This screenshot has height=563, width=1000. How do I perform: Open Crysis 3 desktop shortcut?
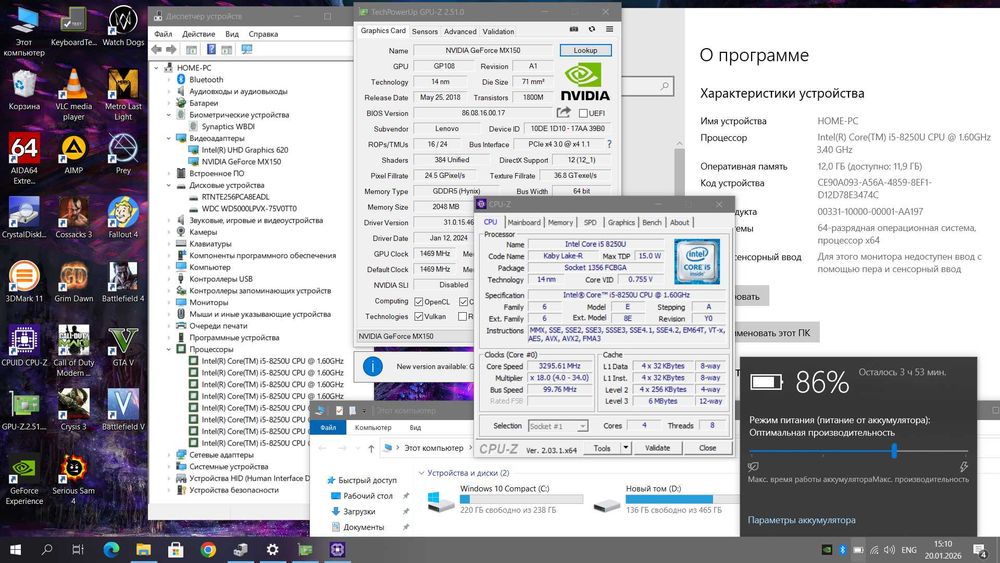coord(73,409)
